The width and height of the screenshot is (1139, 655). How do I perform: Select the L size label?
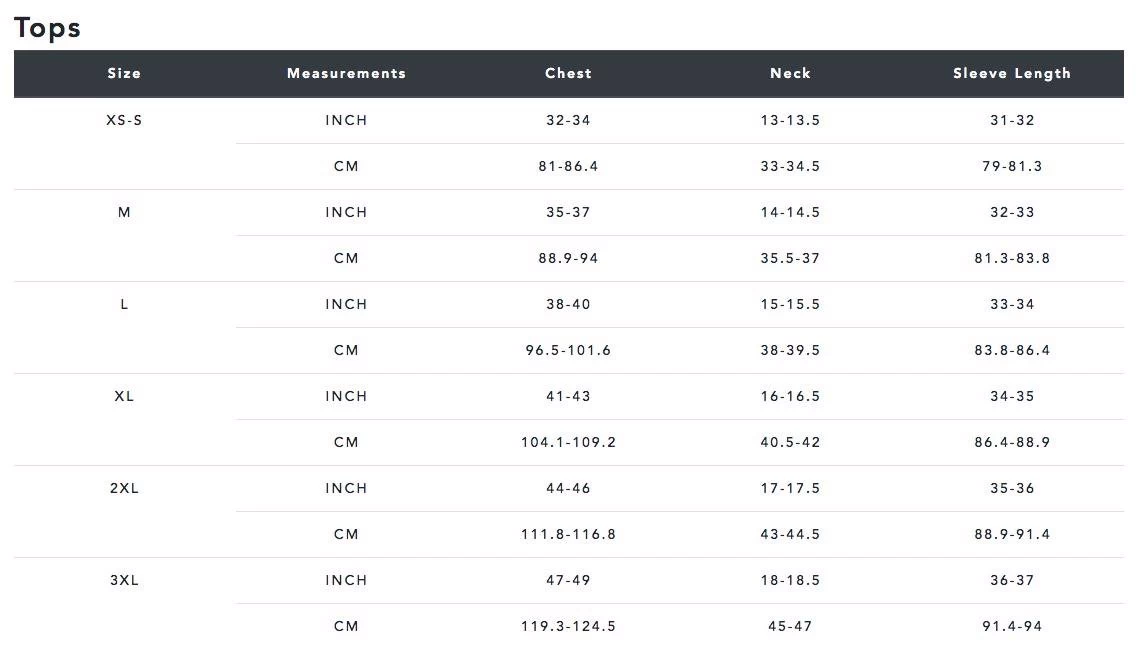click(124, 304)
